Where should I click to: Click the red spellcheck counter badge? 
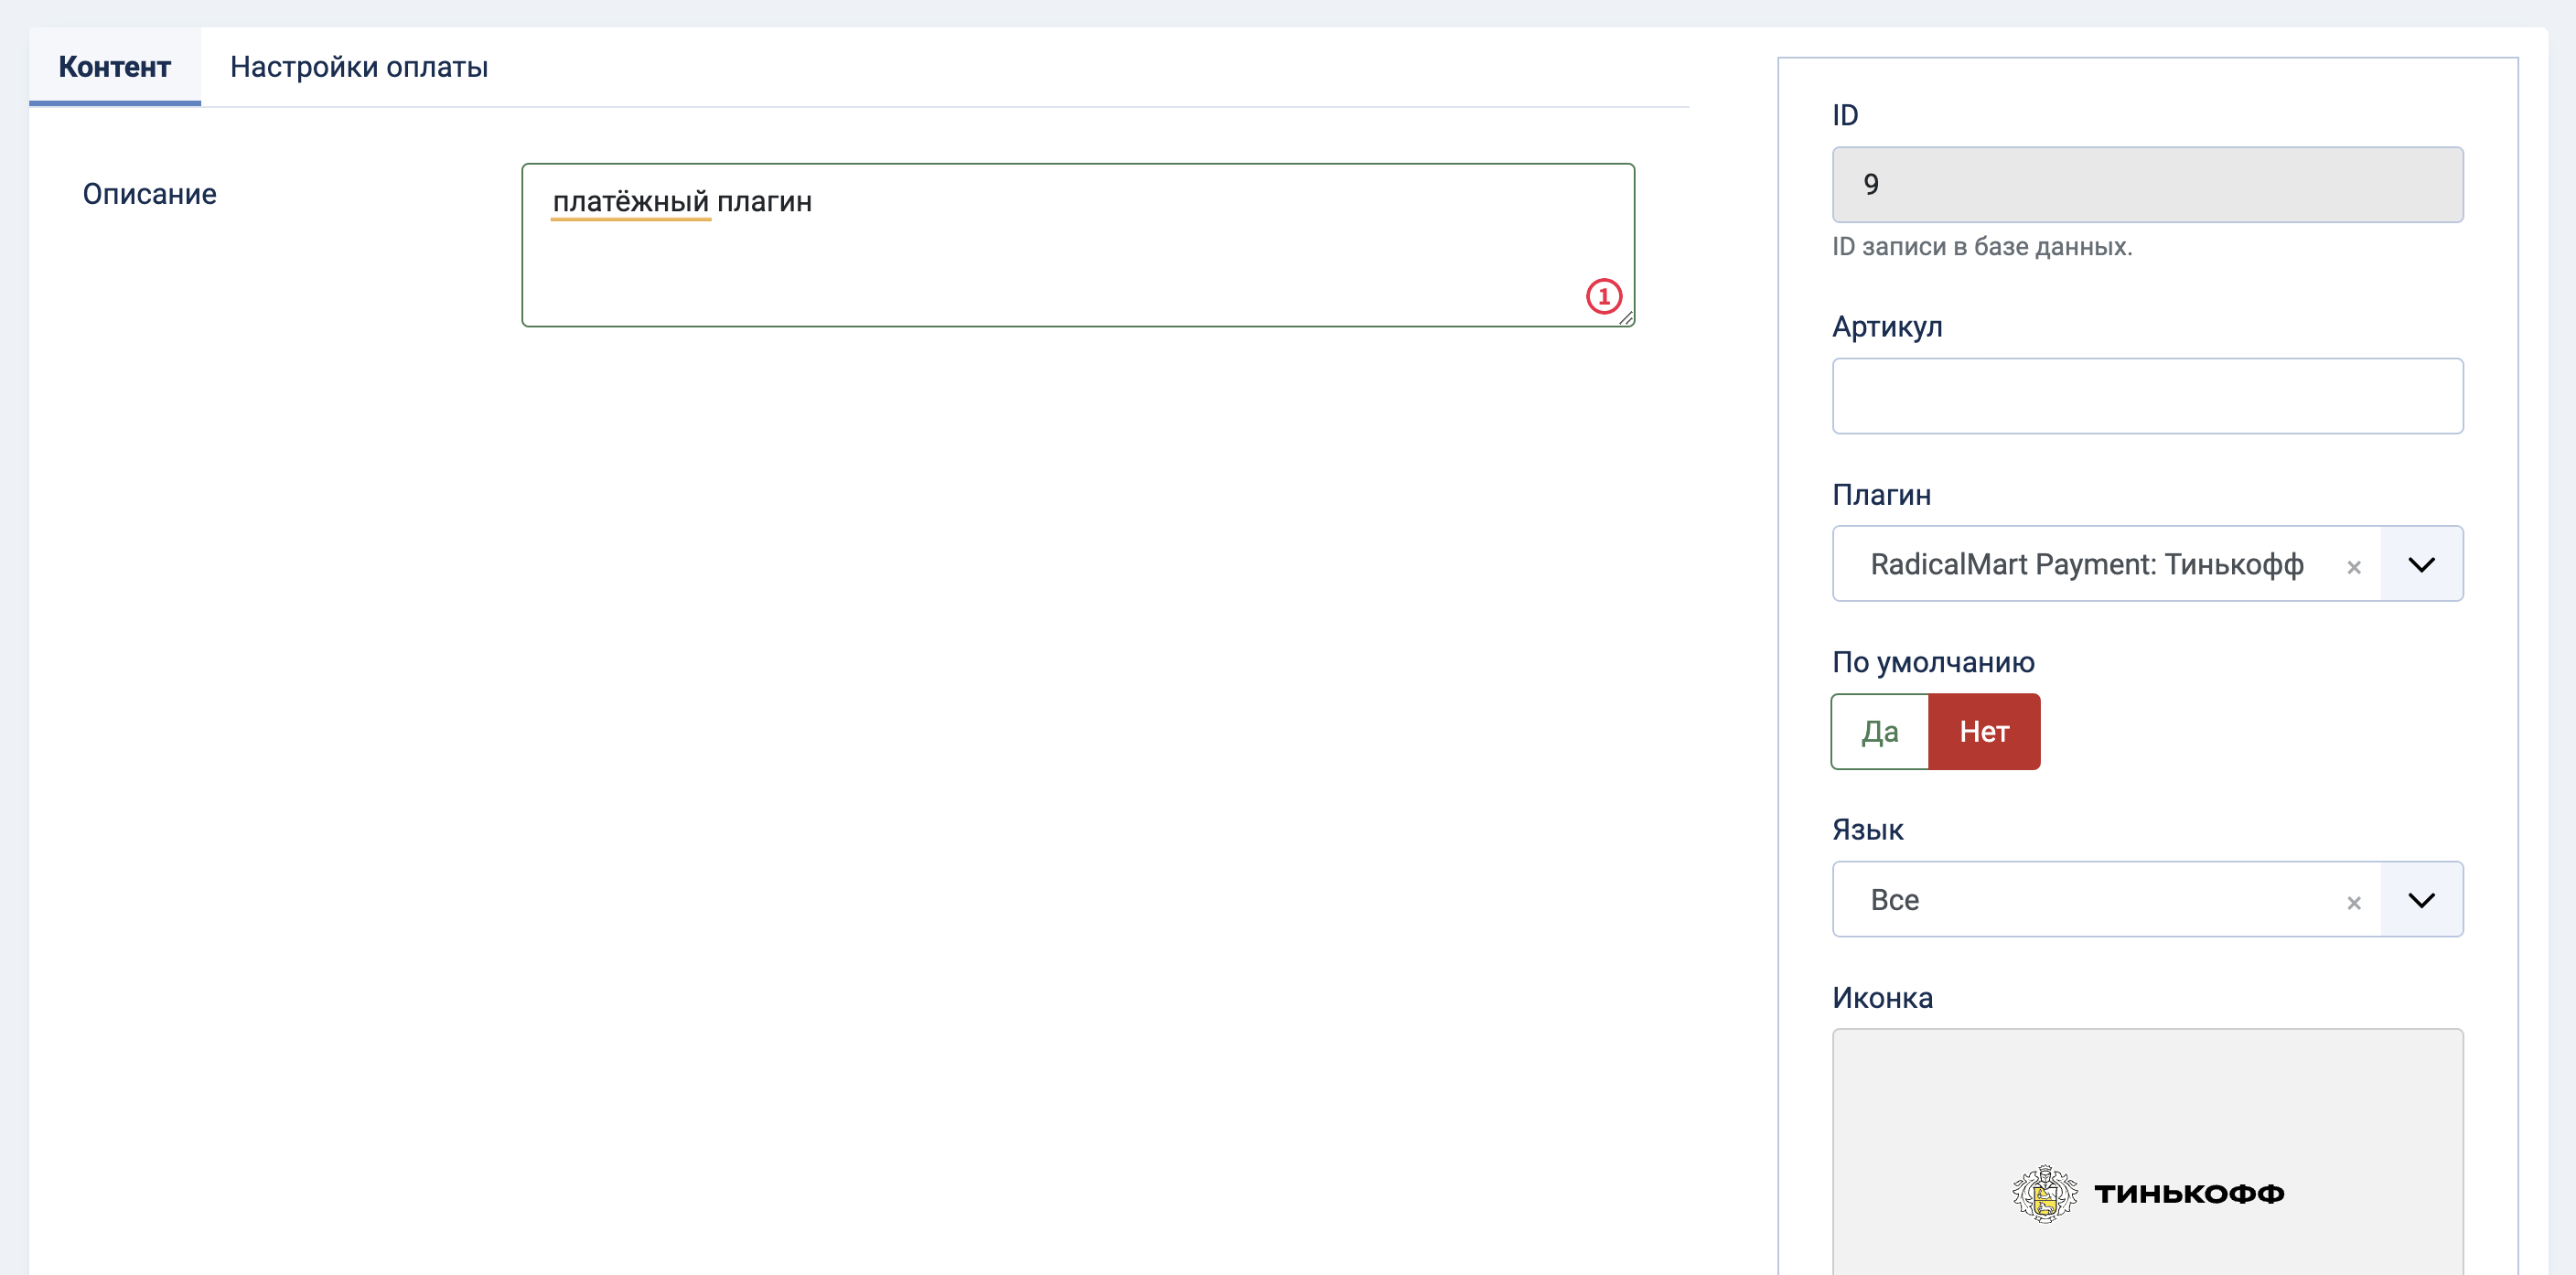pos(1604,297)
